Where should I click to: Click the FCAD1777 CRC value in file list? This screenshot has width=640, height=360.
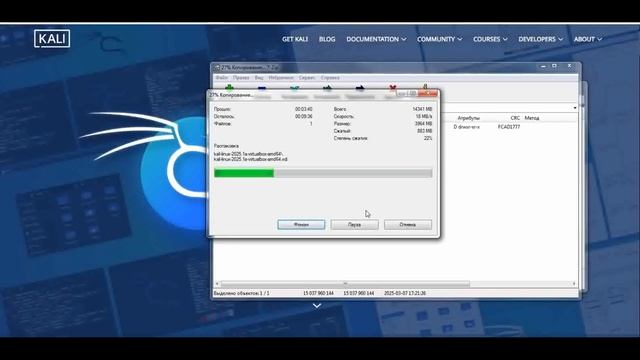(x=509, y=127)
